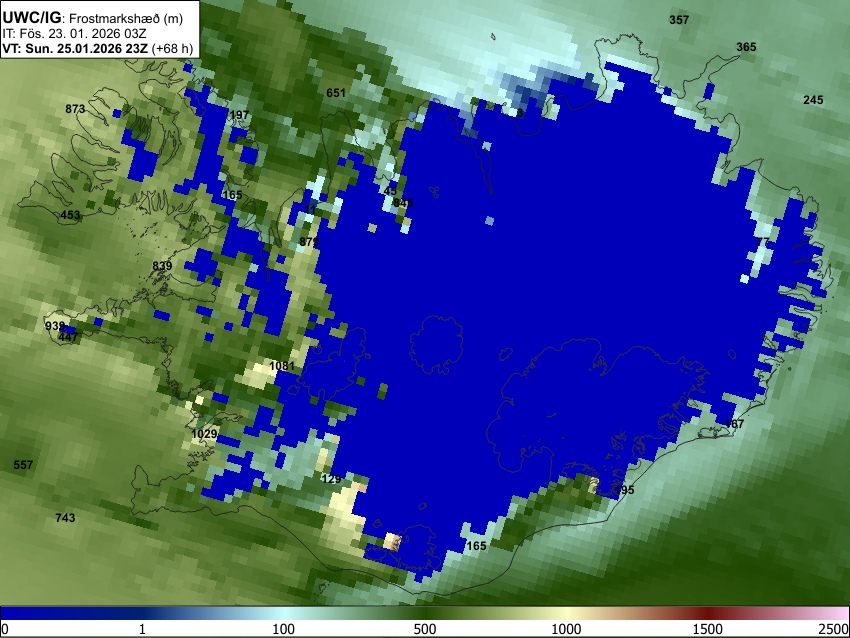Click the '1' tick on the color scale
Screen dimensions: 850x638
(x=142, y=629)
